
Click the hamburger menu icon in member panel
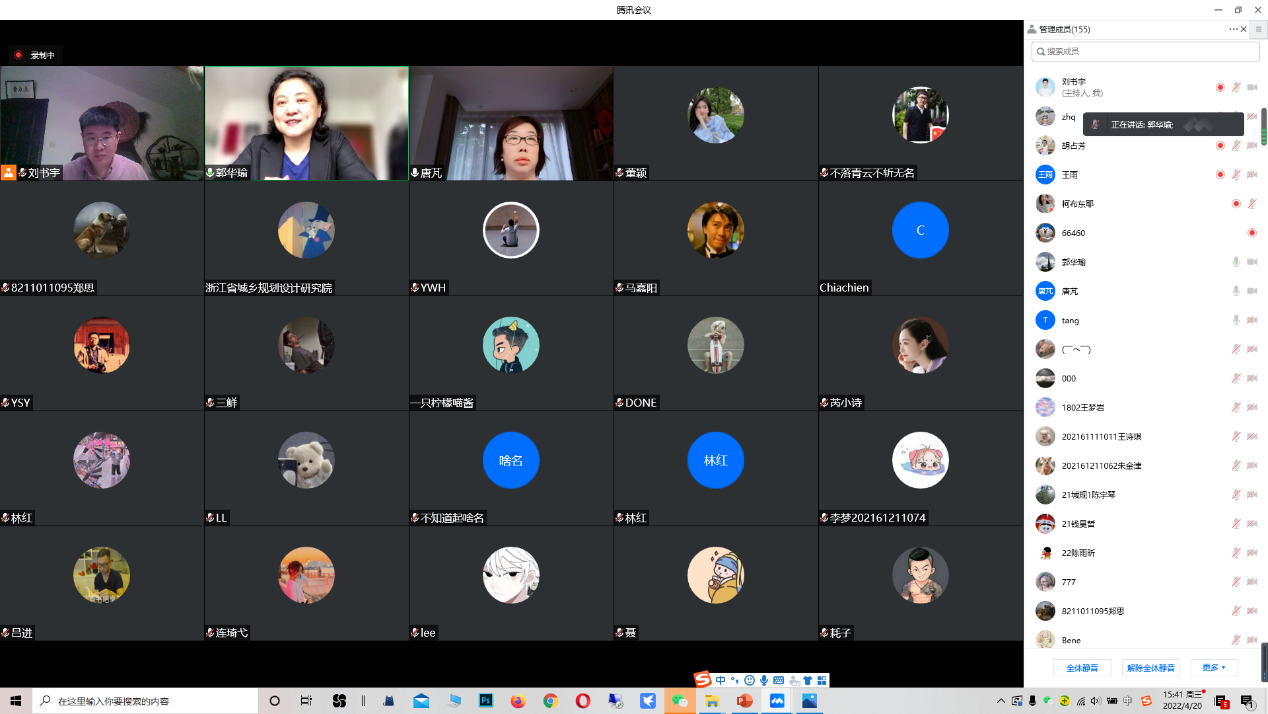[x=1258, y=30]
